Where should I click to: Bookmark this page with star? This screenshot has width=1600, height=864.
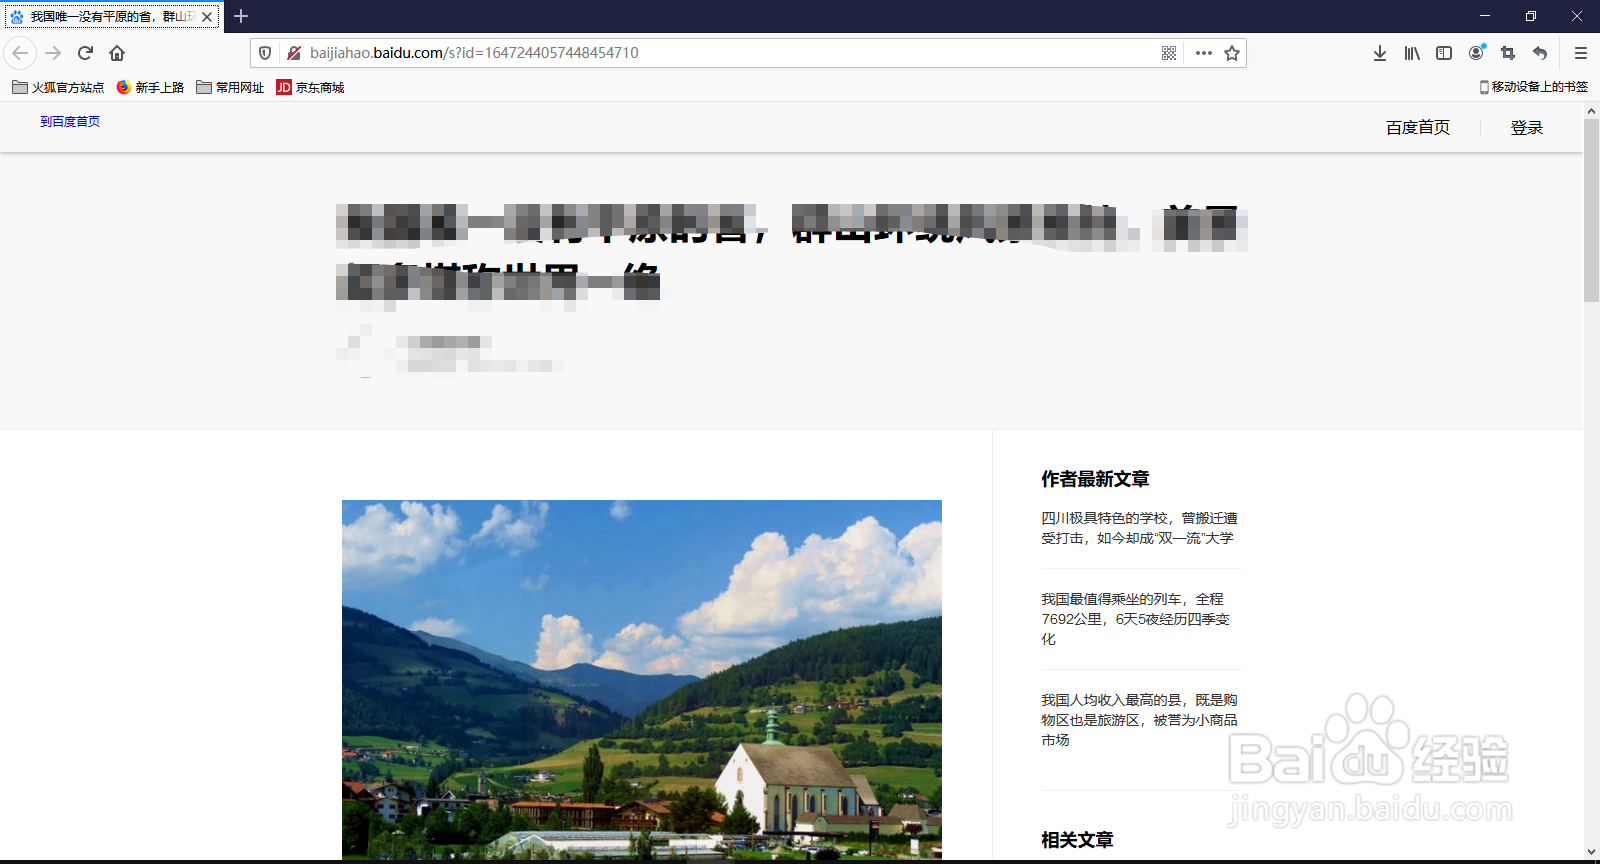(x=1232, y=53)
